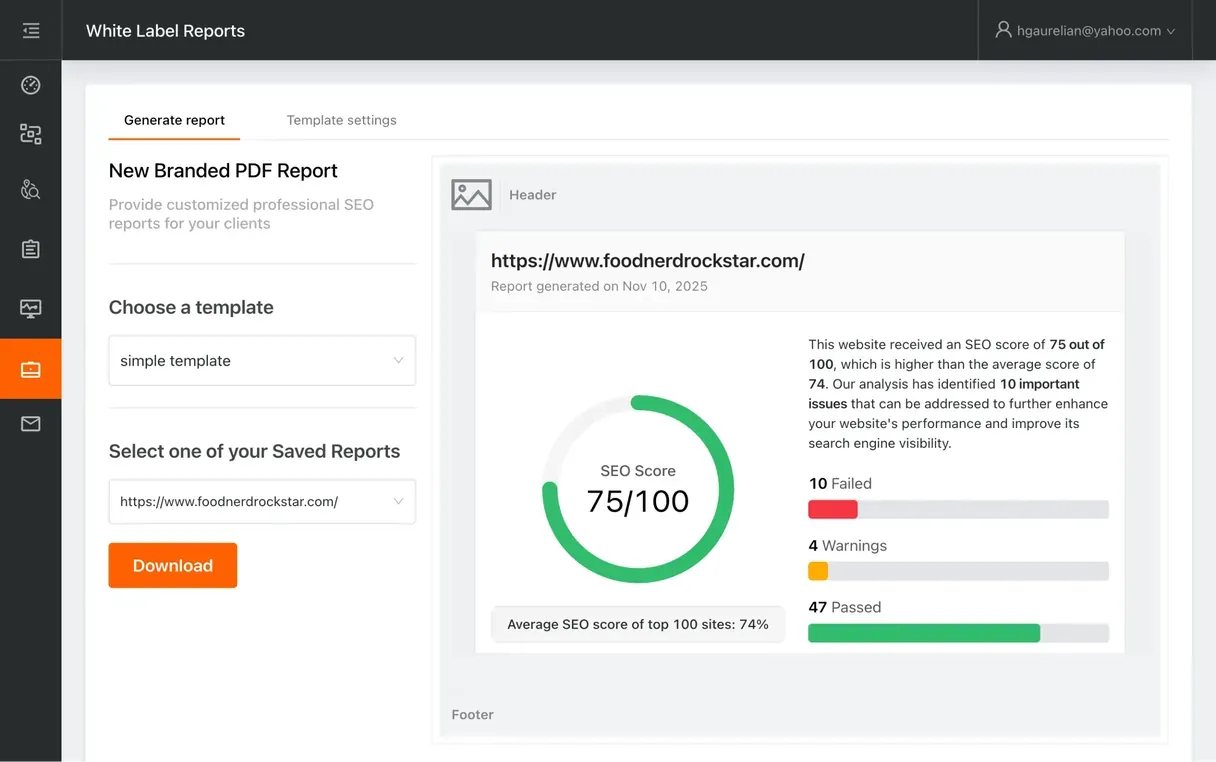Click the site scan icon in sidebar

coord(31,134)
